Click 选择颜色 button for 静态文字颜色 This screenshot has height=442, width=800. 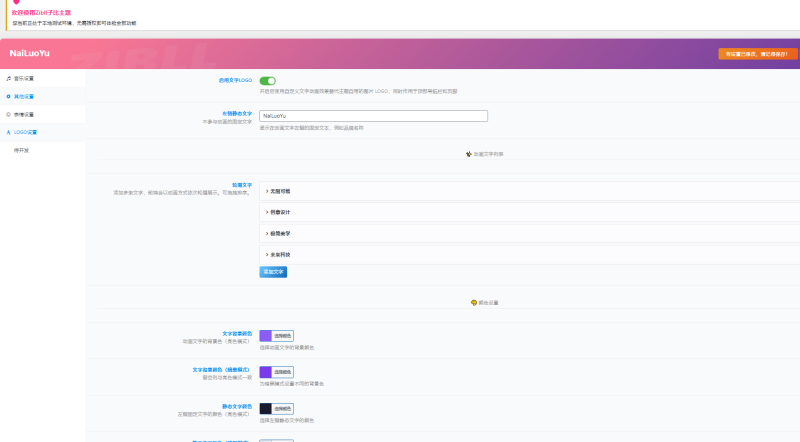[x=283, y=409]
